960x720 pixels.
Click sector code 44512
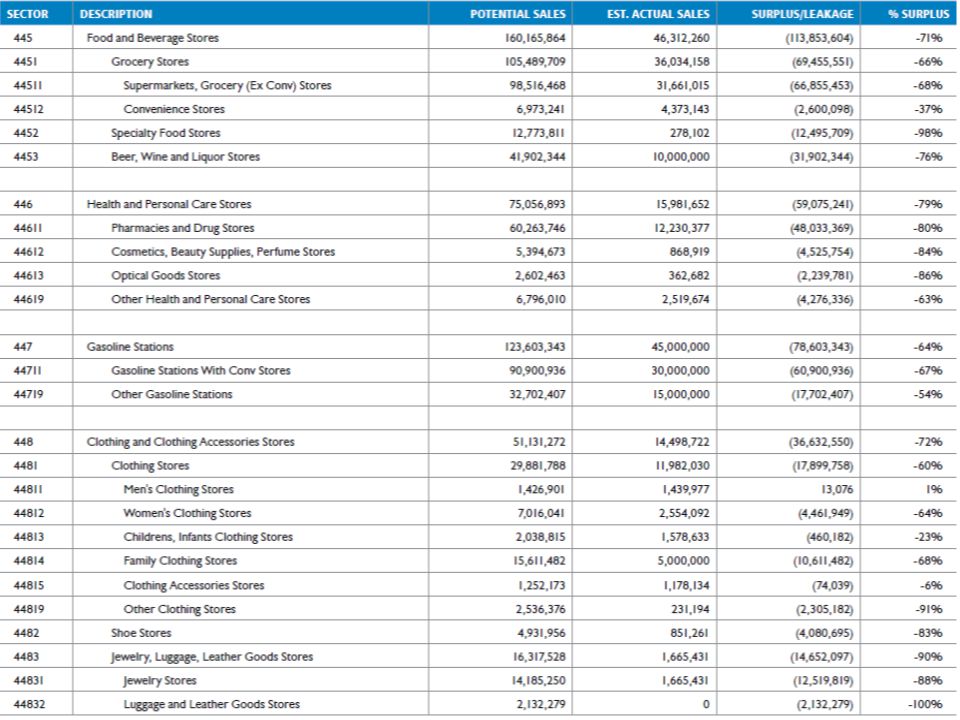29,110
